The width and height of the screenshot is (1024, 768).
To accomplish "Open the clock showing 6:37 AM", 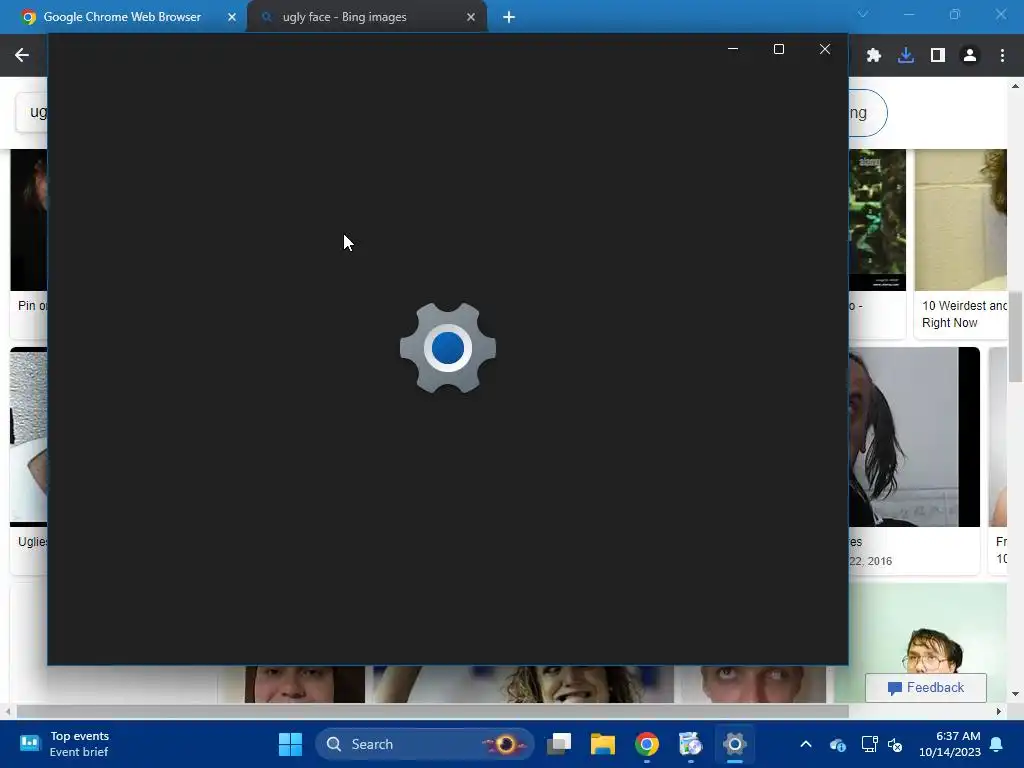I will pos(950,744).
